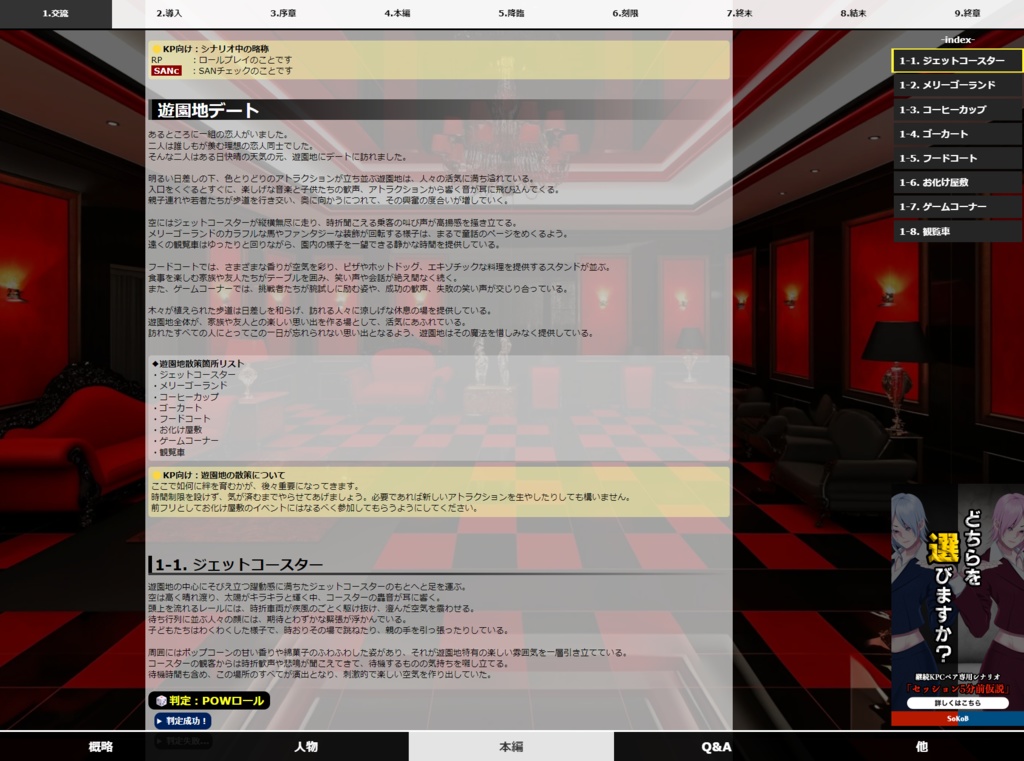Viewport: 1024px width, 761px height.
Task: Go to the 8.結末 chapter tab
Action: pos(853,14)
